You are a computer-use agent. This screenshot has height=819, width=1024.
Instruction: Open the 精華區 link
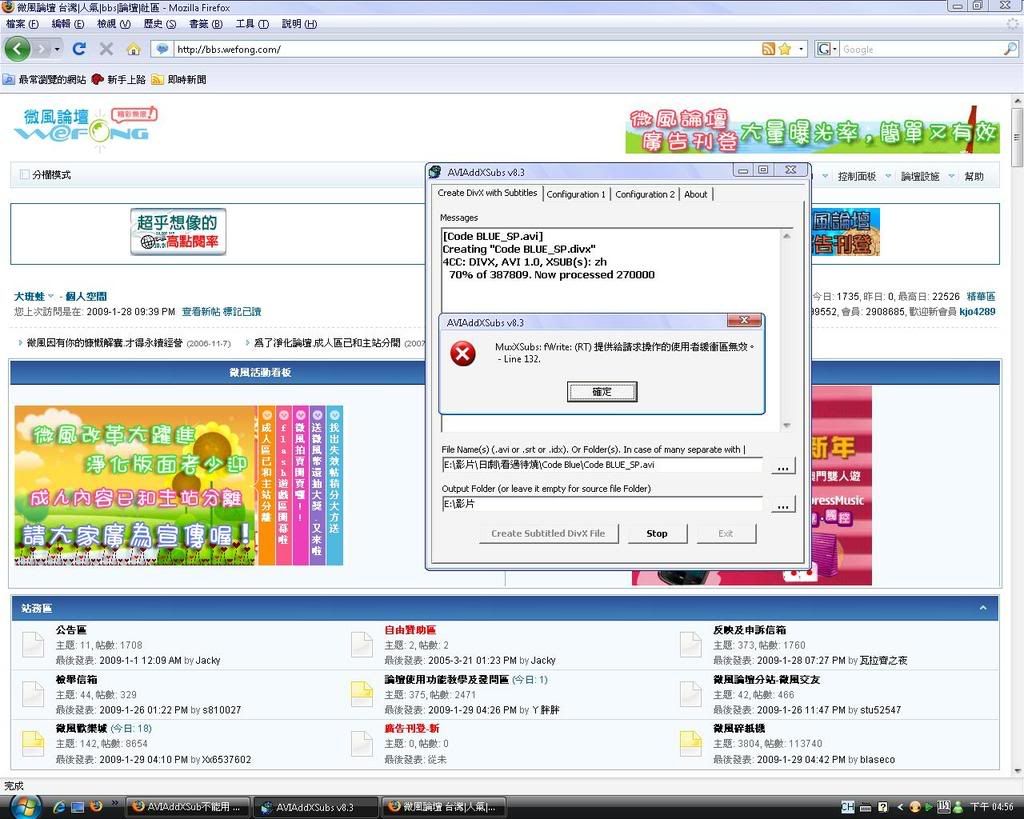tap(981, 297)
